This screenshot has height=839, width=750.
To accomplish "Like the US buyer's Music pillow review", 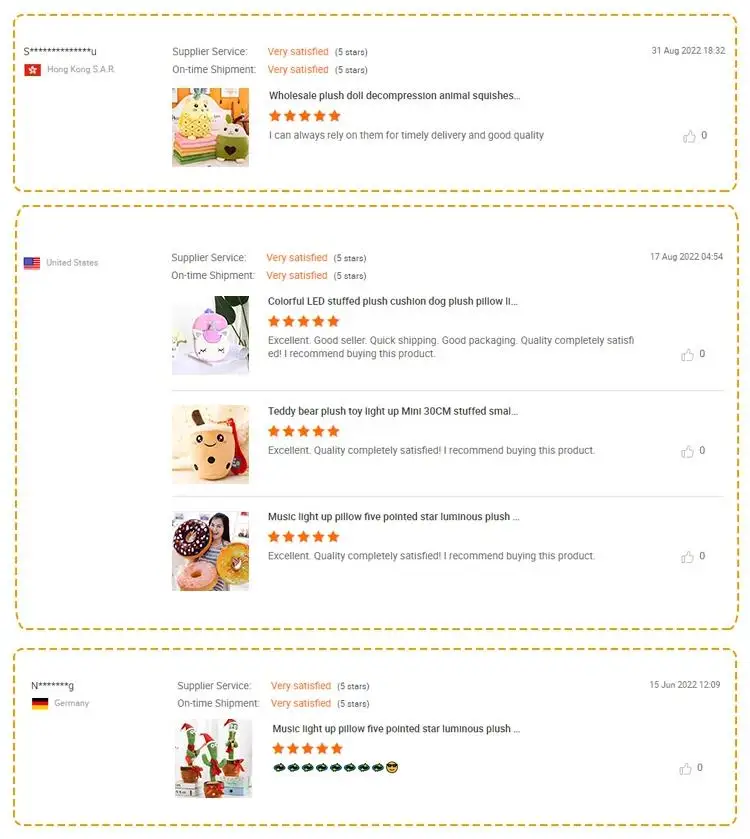I will pos(687,556).
